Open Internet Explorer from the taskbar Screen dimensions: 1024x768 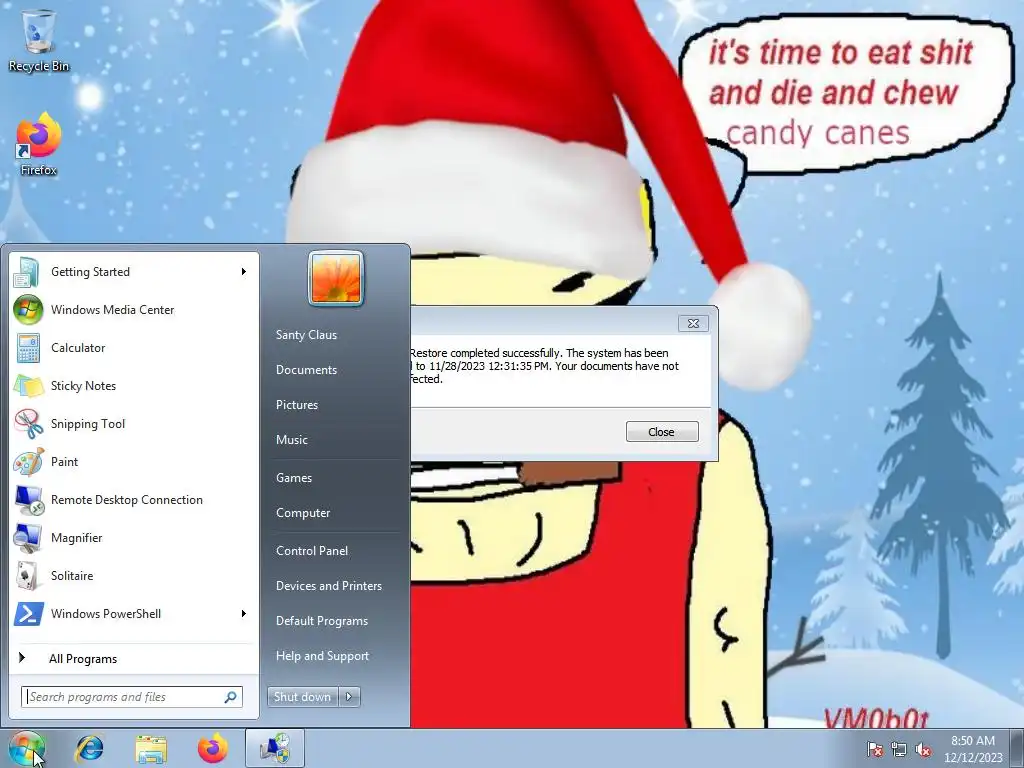89,748
